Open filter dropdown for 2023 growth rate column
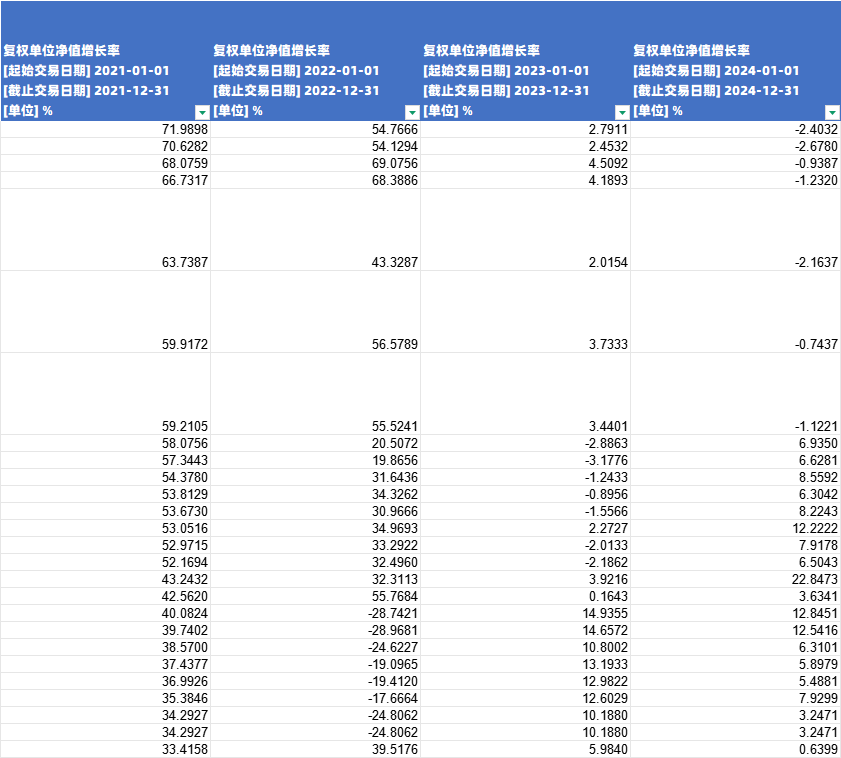The image size is (841, 758). point(622,112)
